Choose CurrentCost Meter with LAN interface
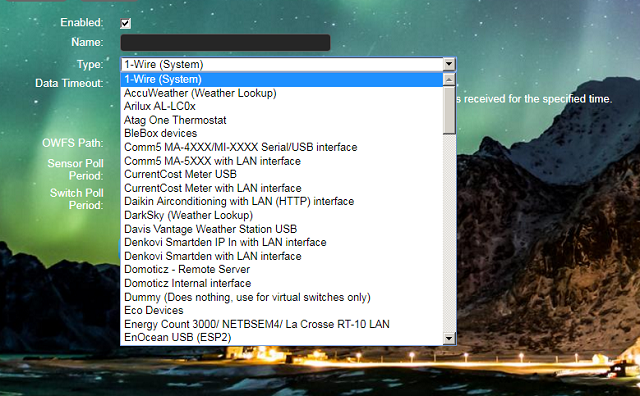Image resolution: width=640 pixels, height=396 pixels. (x=282, y=188)
